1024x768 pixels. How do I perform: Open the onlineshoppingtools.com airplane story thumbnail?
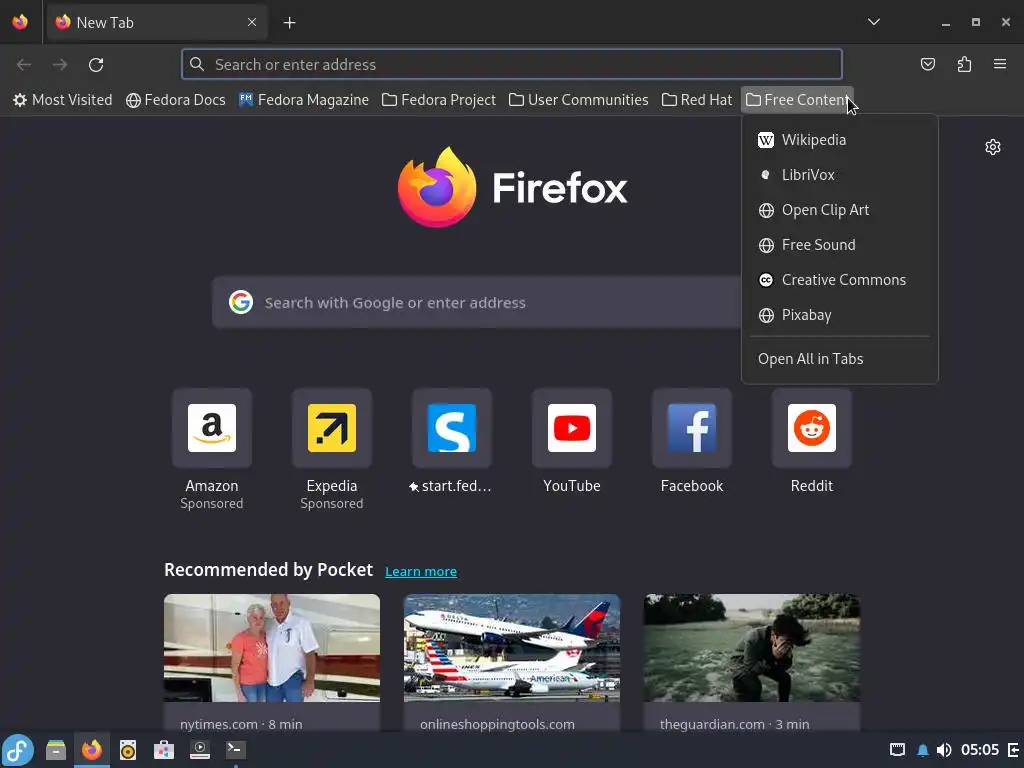[x=511, y=648]
